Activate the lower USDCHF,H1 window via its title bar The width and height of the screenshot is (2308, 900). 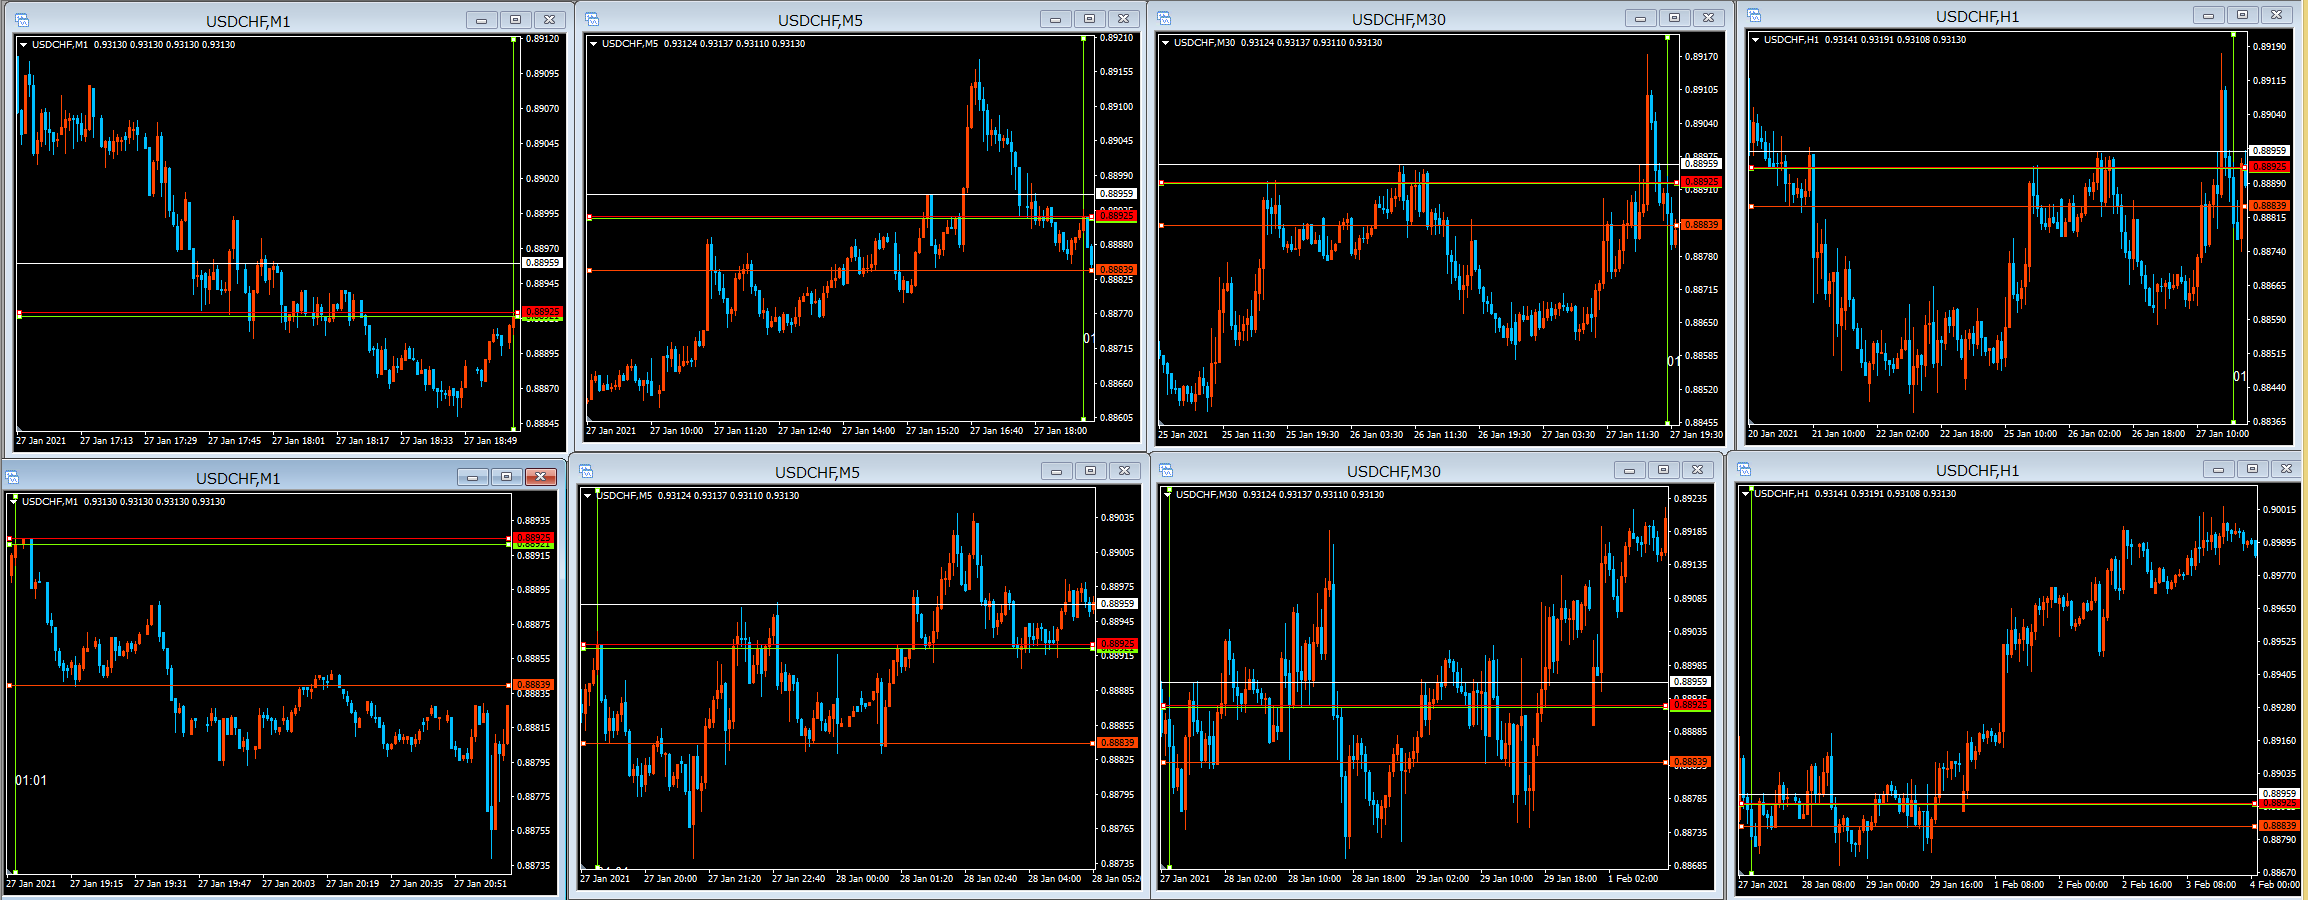[x=1976, y=470]
